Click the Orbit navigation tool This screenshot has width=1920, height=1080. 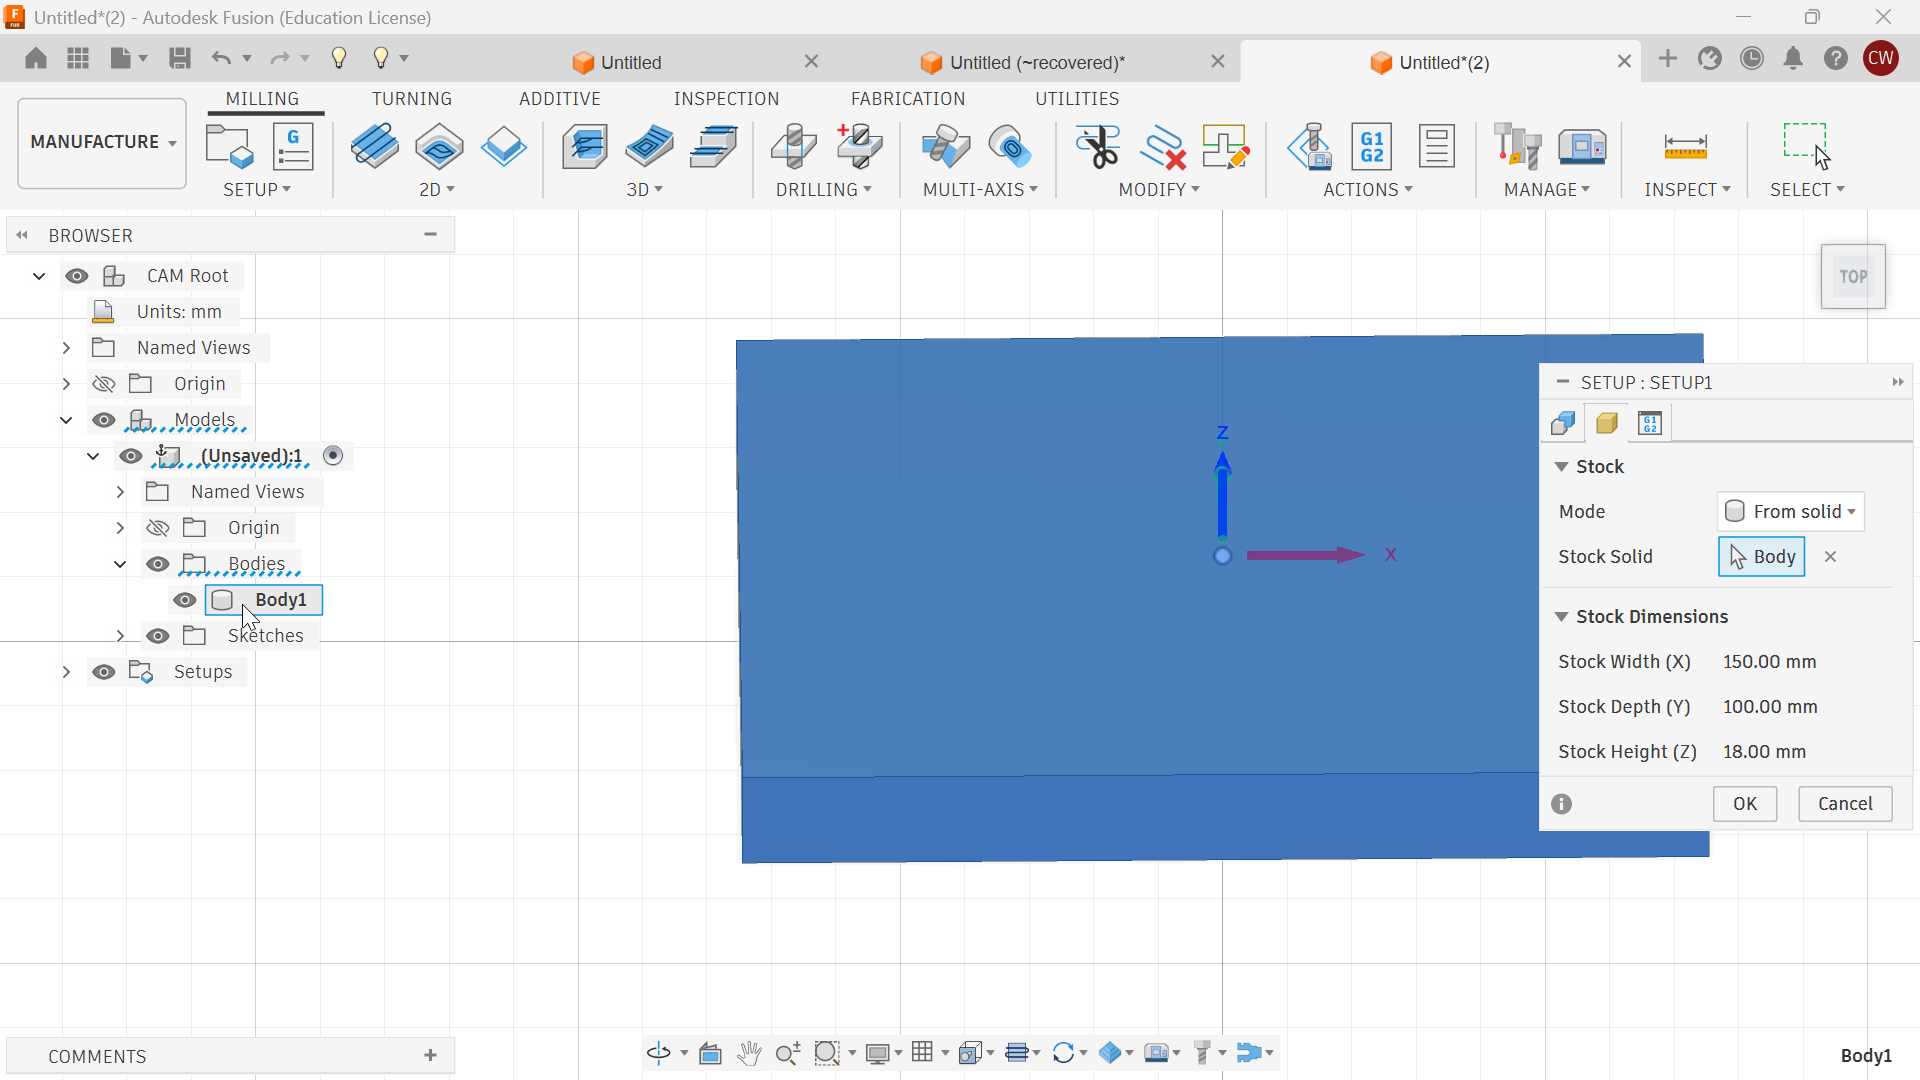pos(659,1053)
